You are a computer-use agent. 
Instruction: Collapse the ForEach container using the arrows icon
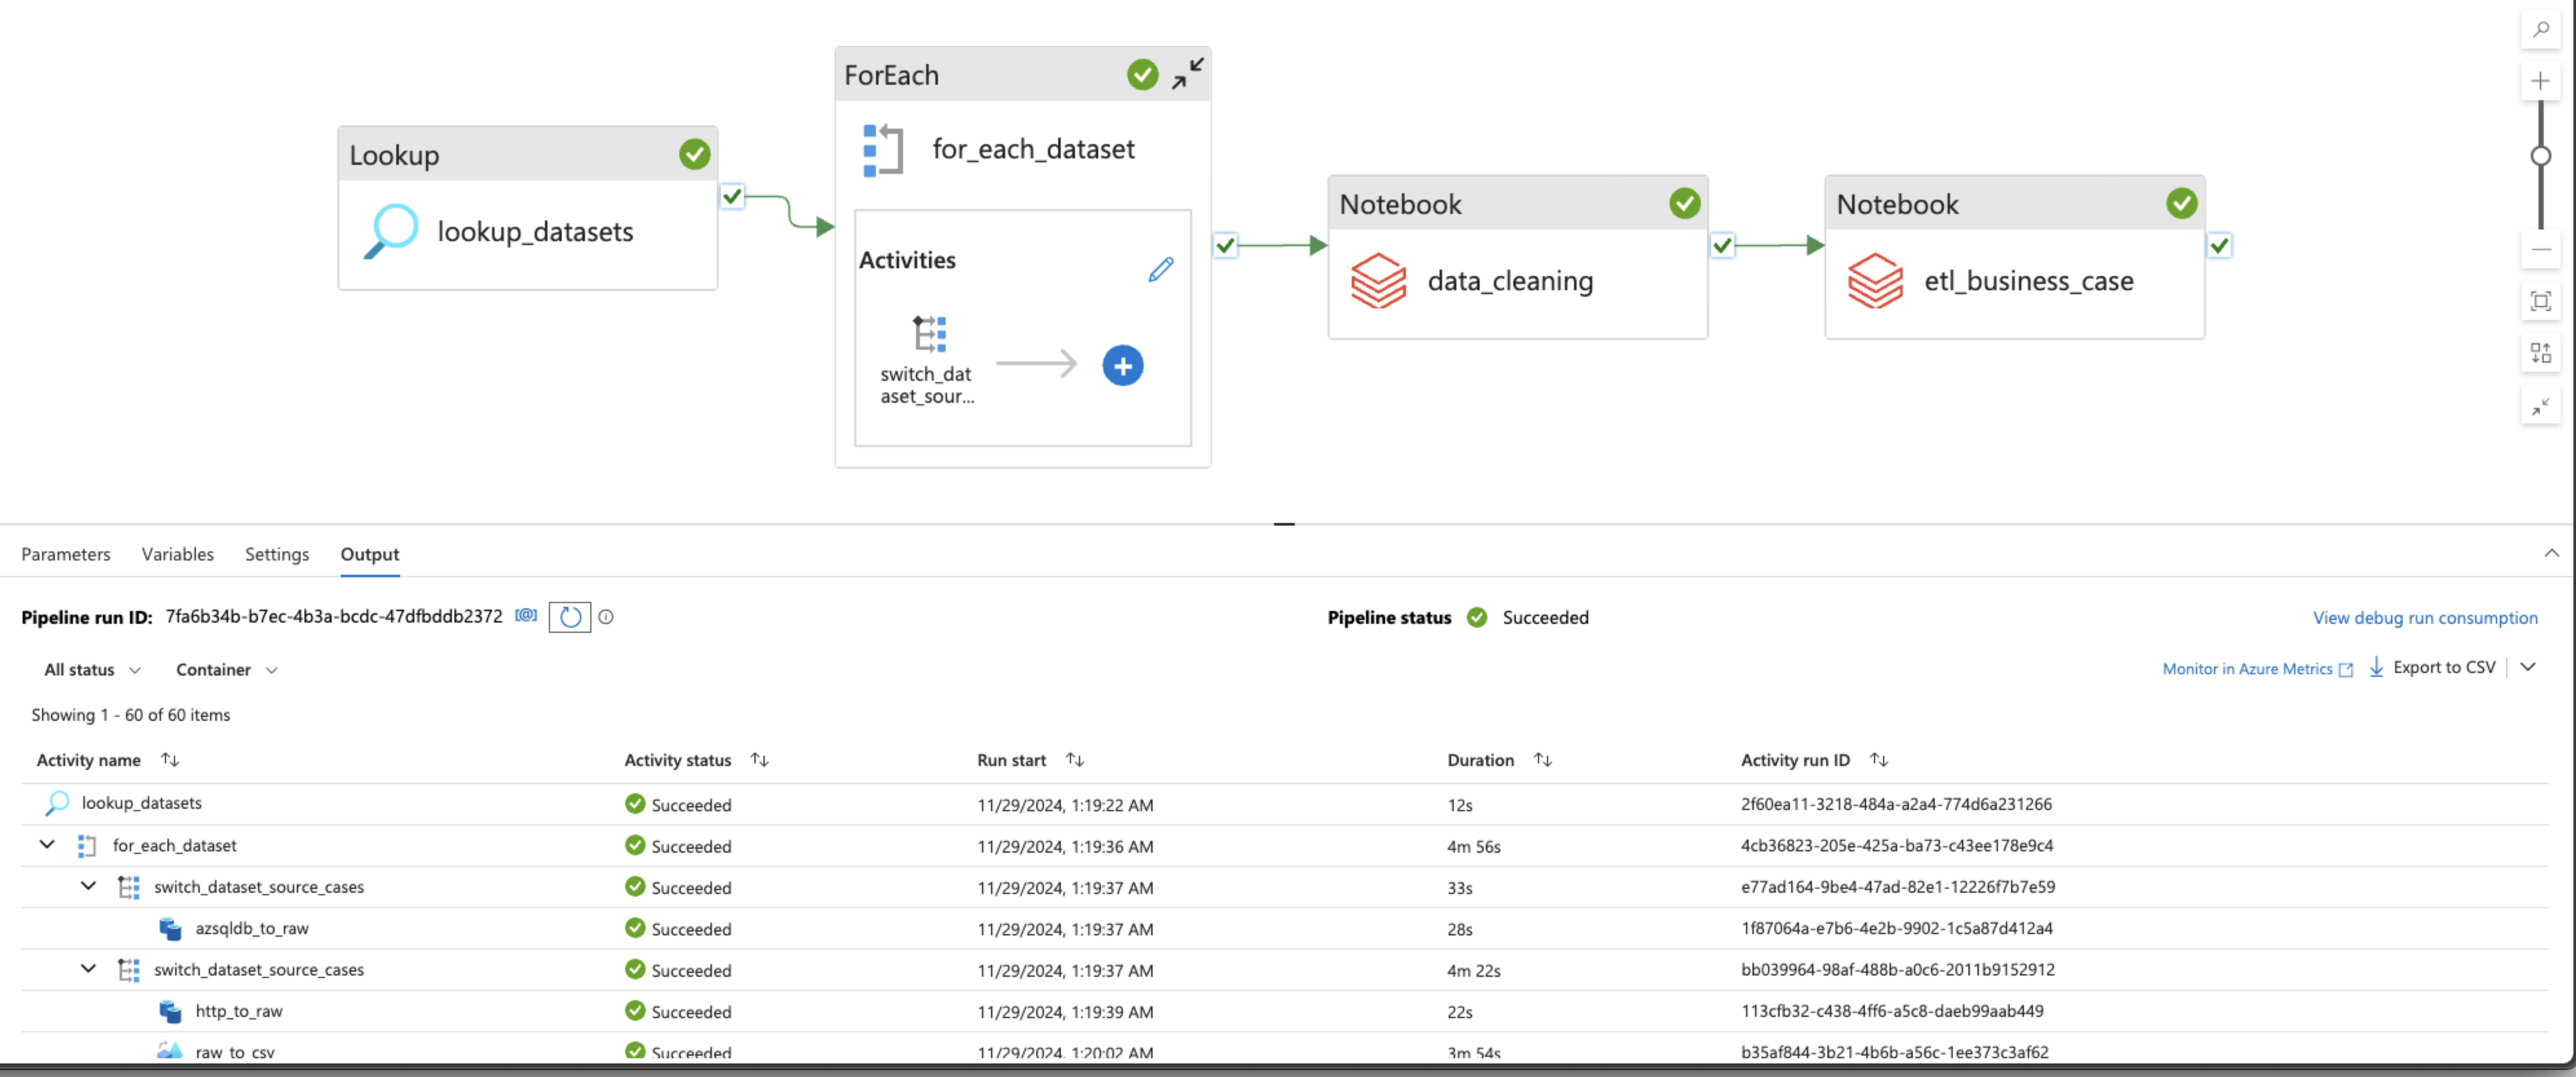1188,74
